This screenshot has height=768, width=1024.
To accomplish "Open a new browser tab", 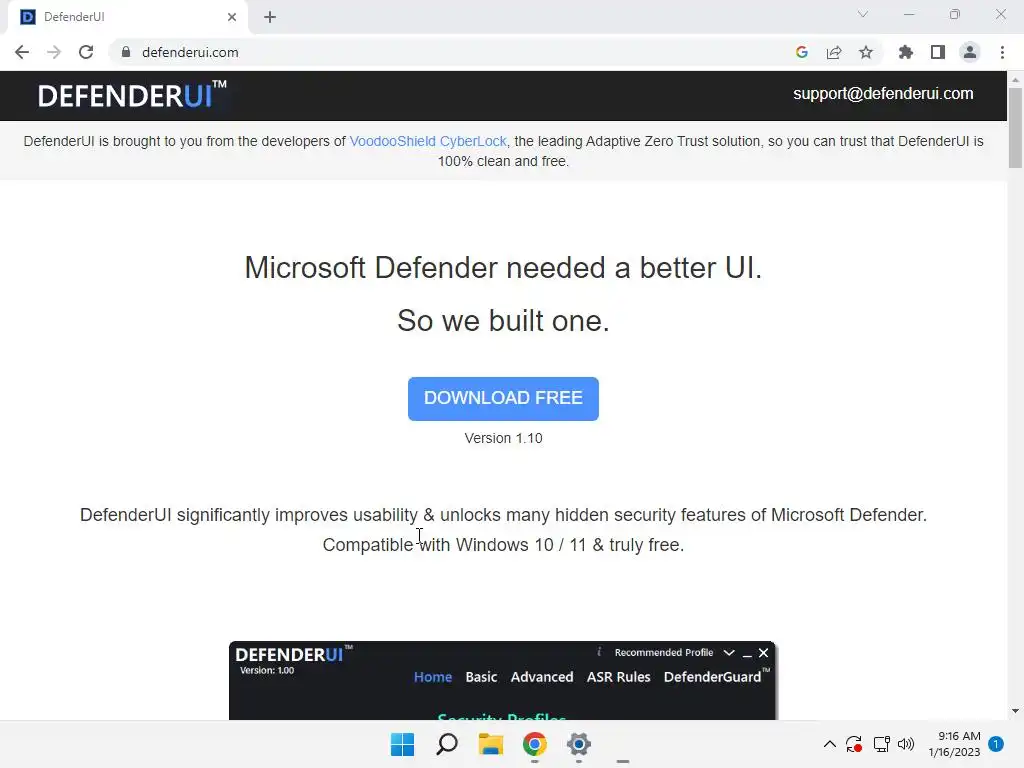I will (x=270, y=17).
